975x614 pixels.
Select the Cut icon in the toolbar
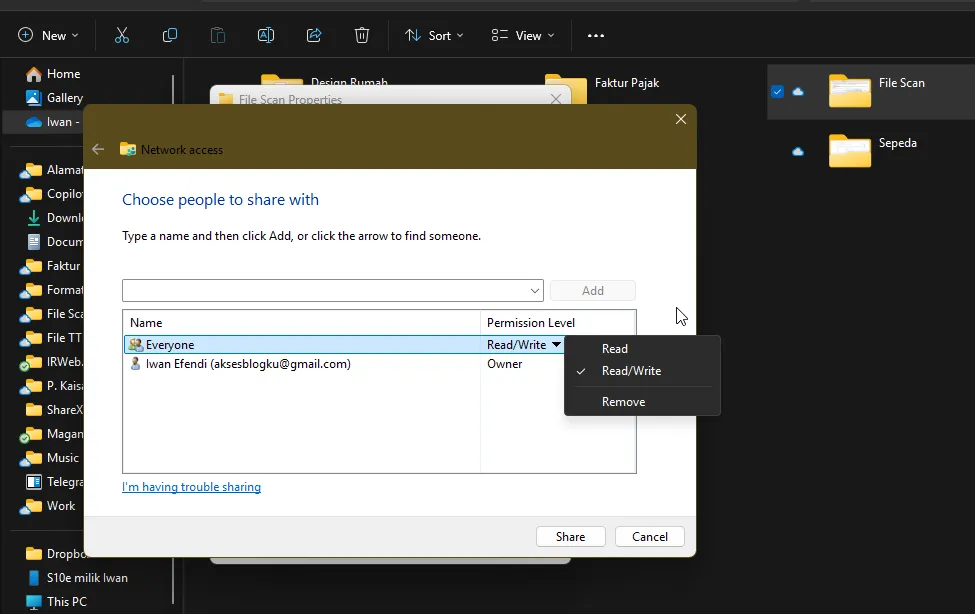click(x=122, y=35)
